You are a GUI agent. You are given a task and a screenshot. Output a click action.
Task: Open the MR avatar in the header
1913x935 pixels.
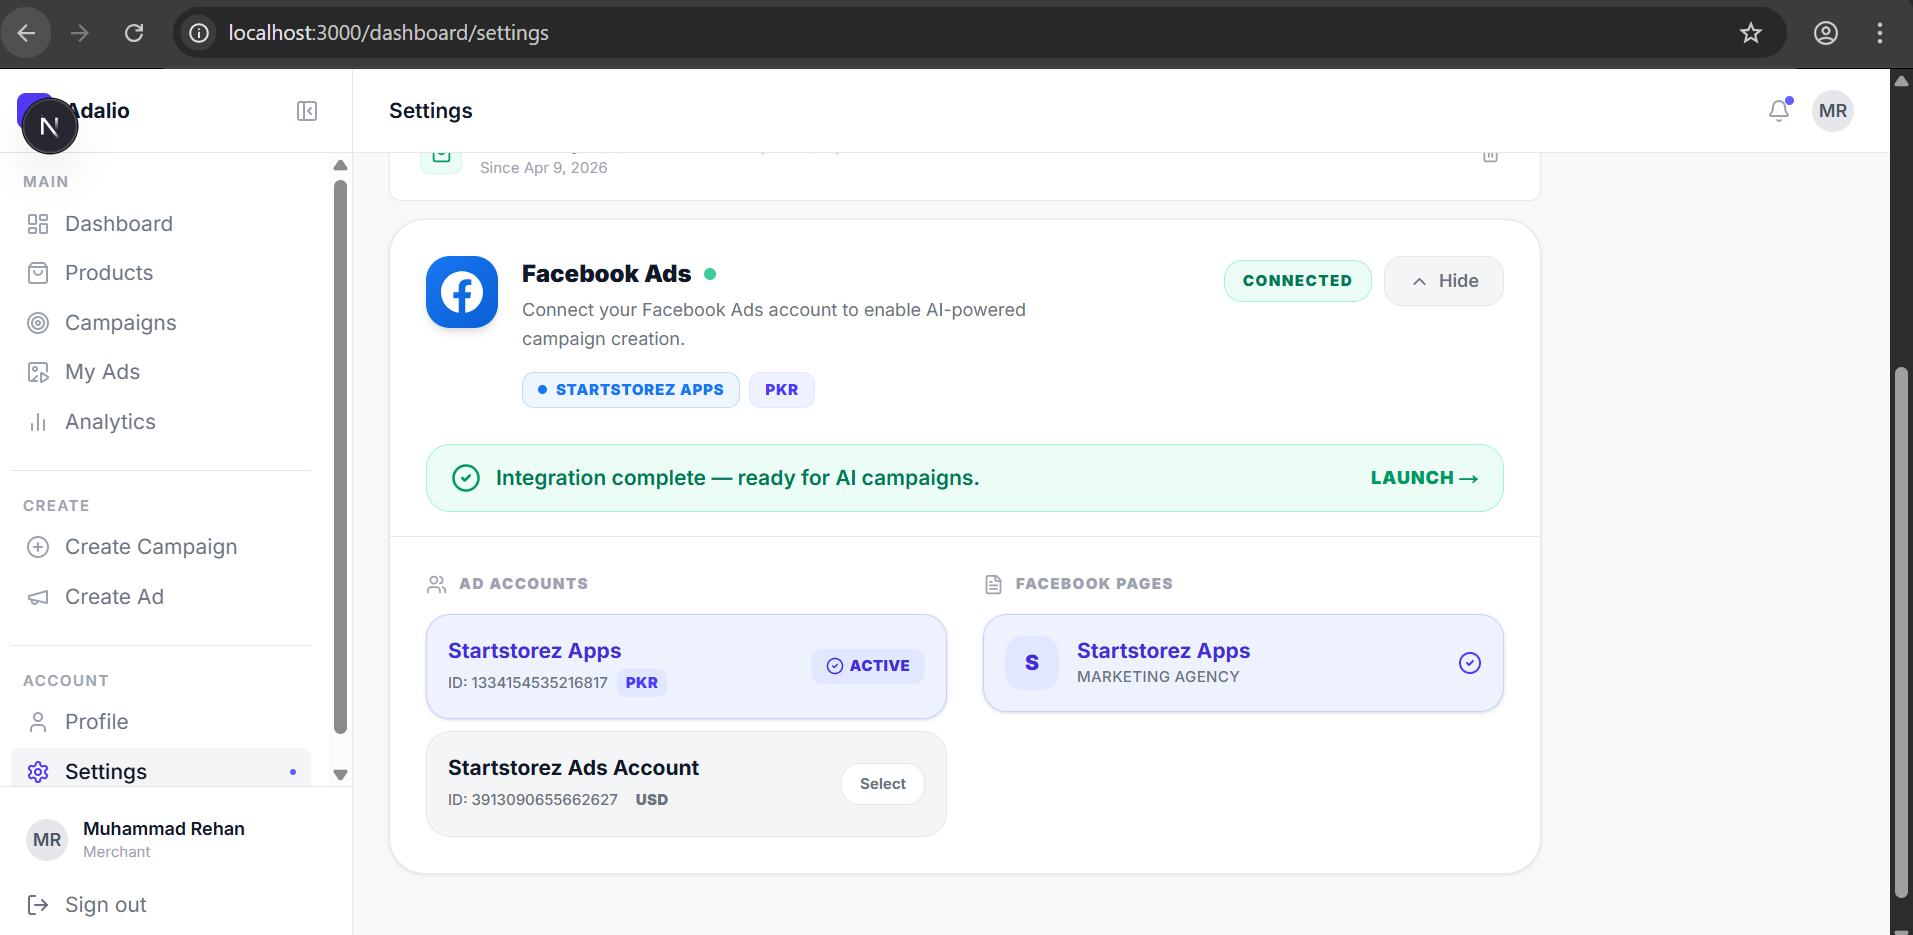click(x=1833, y=111)
